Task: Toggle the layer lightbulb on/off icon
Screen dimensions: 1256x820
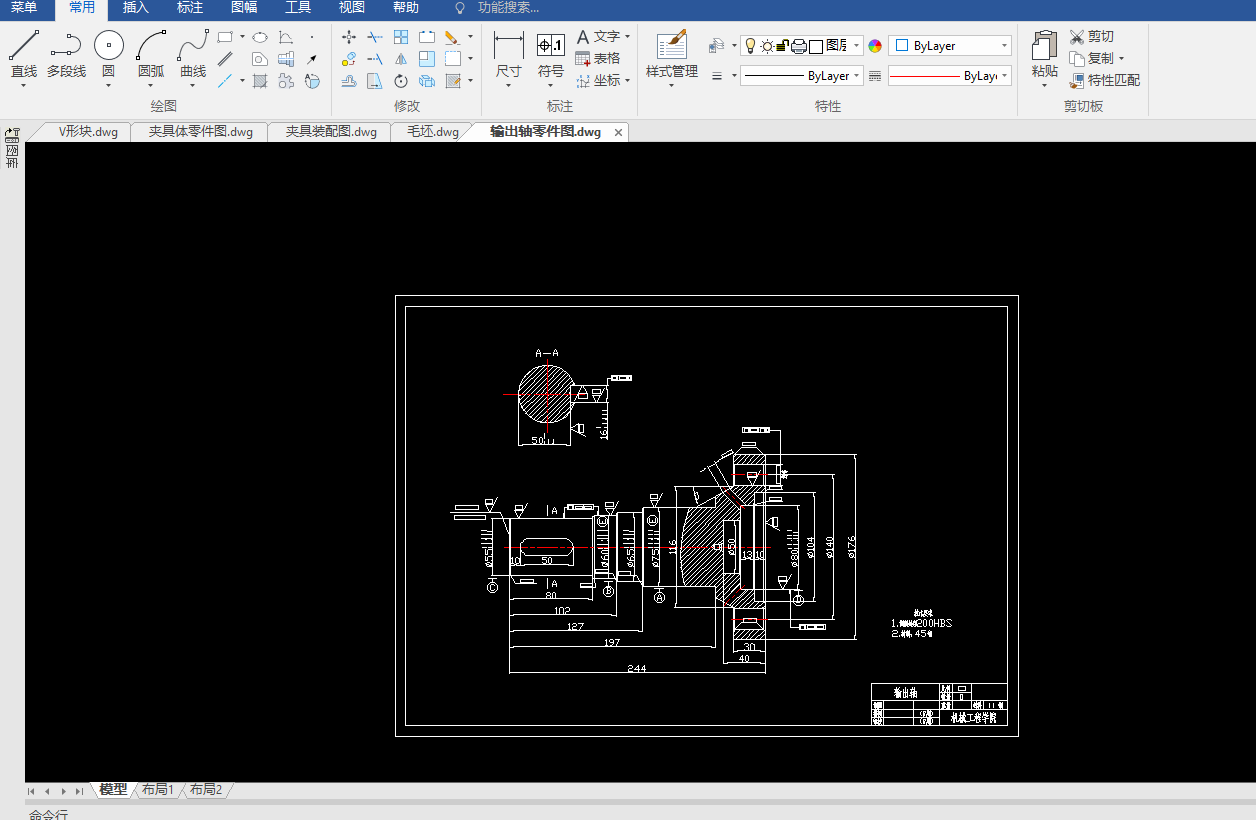Action: (x=750, y=46)
